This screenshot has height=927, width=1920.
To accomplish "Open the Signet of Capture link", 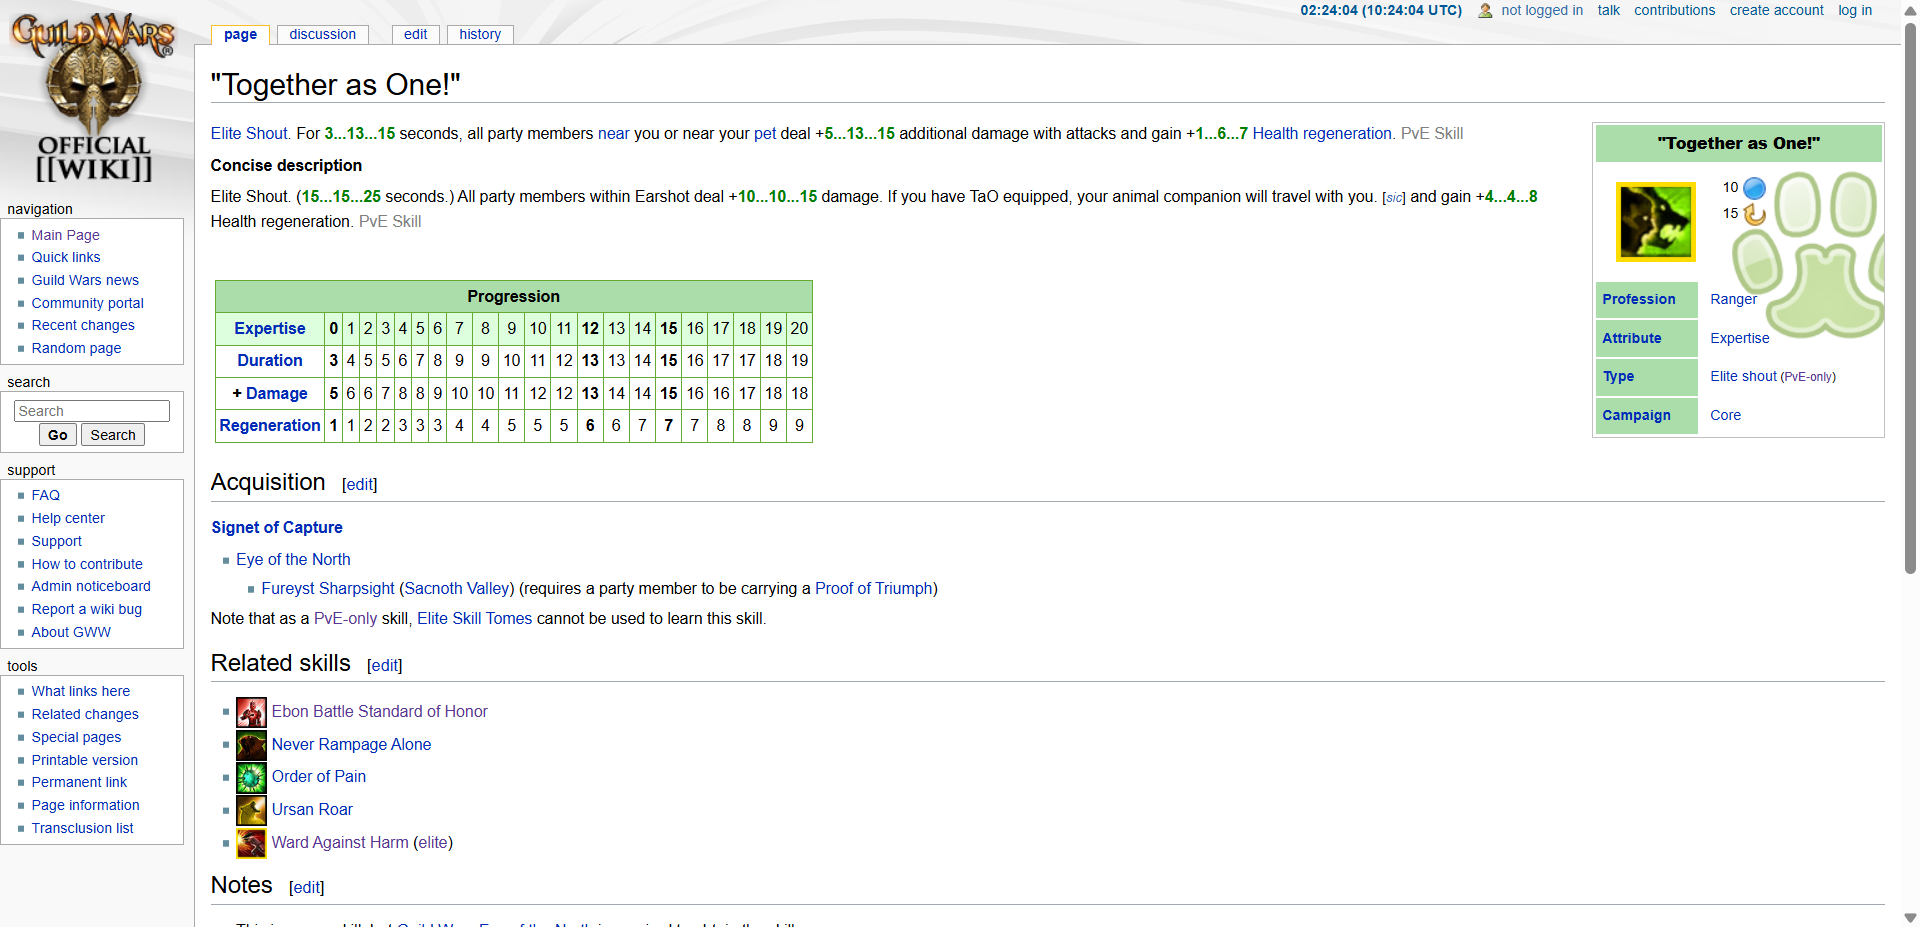I will pos(277,527).
